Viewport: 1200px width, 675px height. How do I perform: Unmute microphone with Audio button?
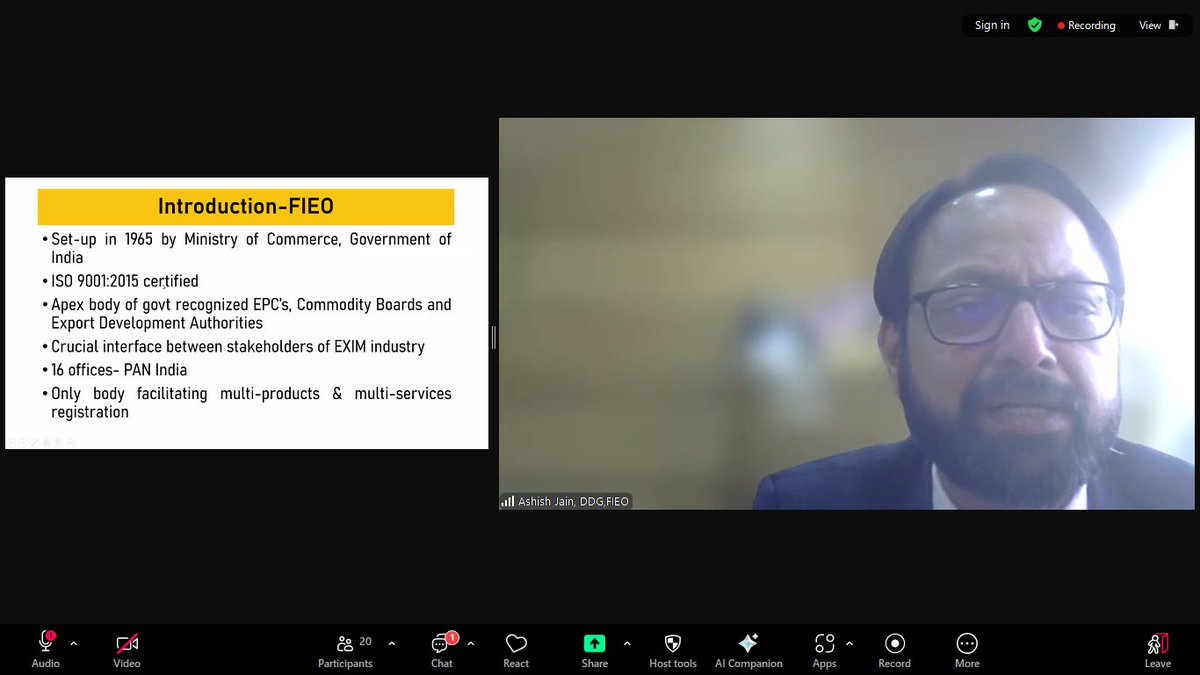46,649
